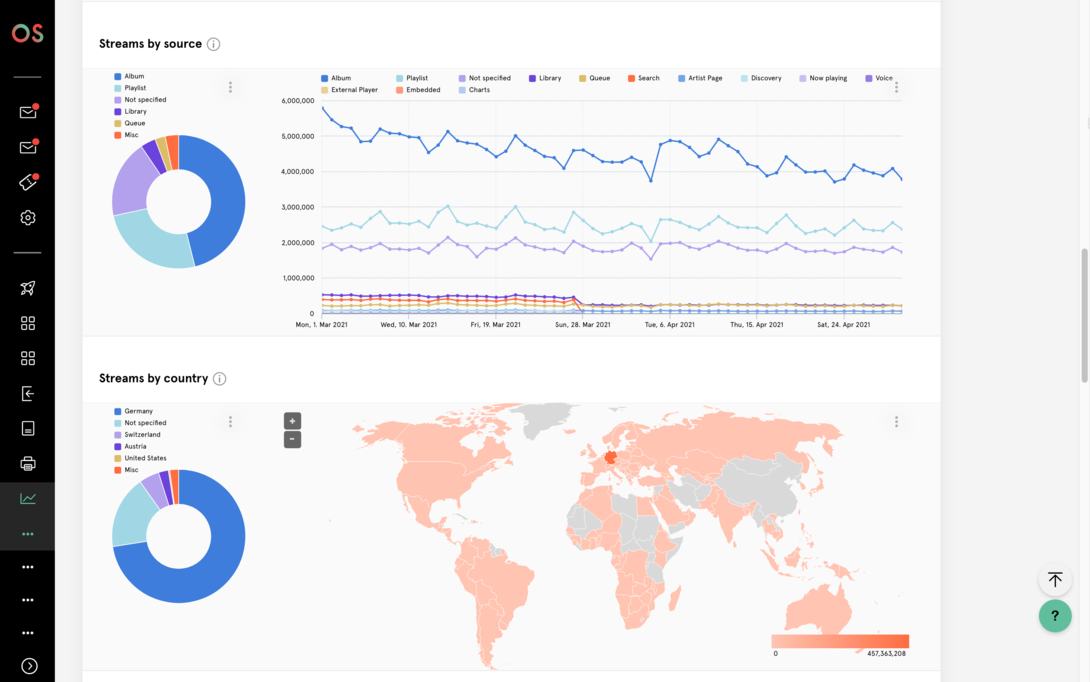Open the settings gear icon
The image size is (1090, 682).
(28, 218)
